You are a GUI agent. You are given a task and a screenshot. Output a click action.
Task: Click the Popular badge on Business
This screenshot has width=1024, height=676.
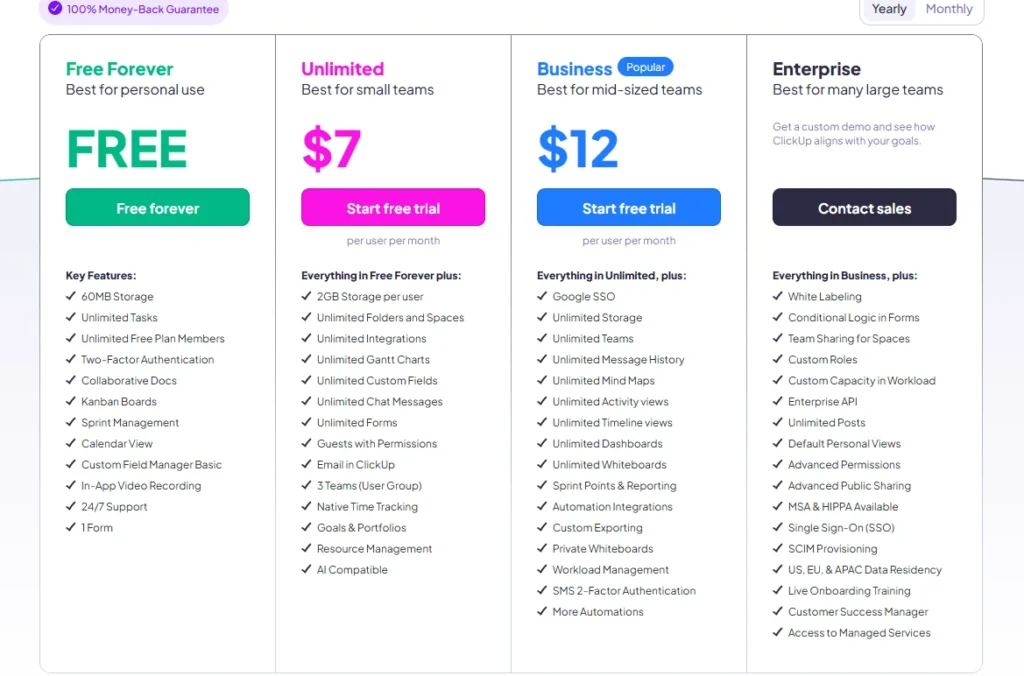coord(646,67)
